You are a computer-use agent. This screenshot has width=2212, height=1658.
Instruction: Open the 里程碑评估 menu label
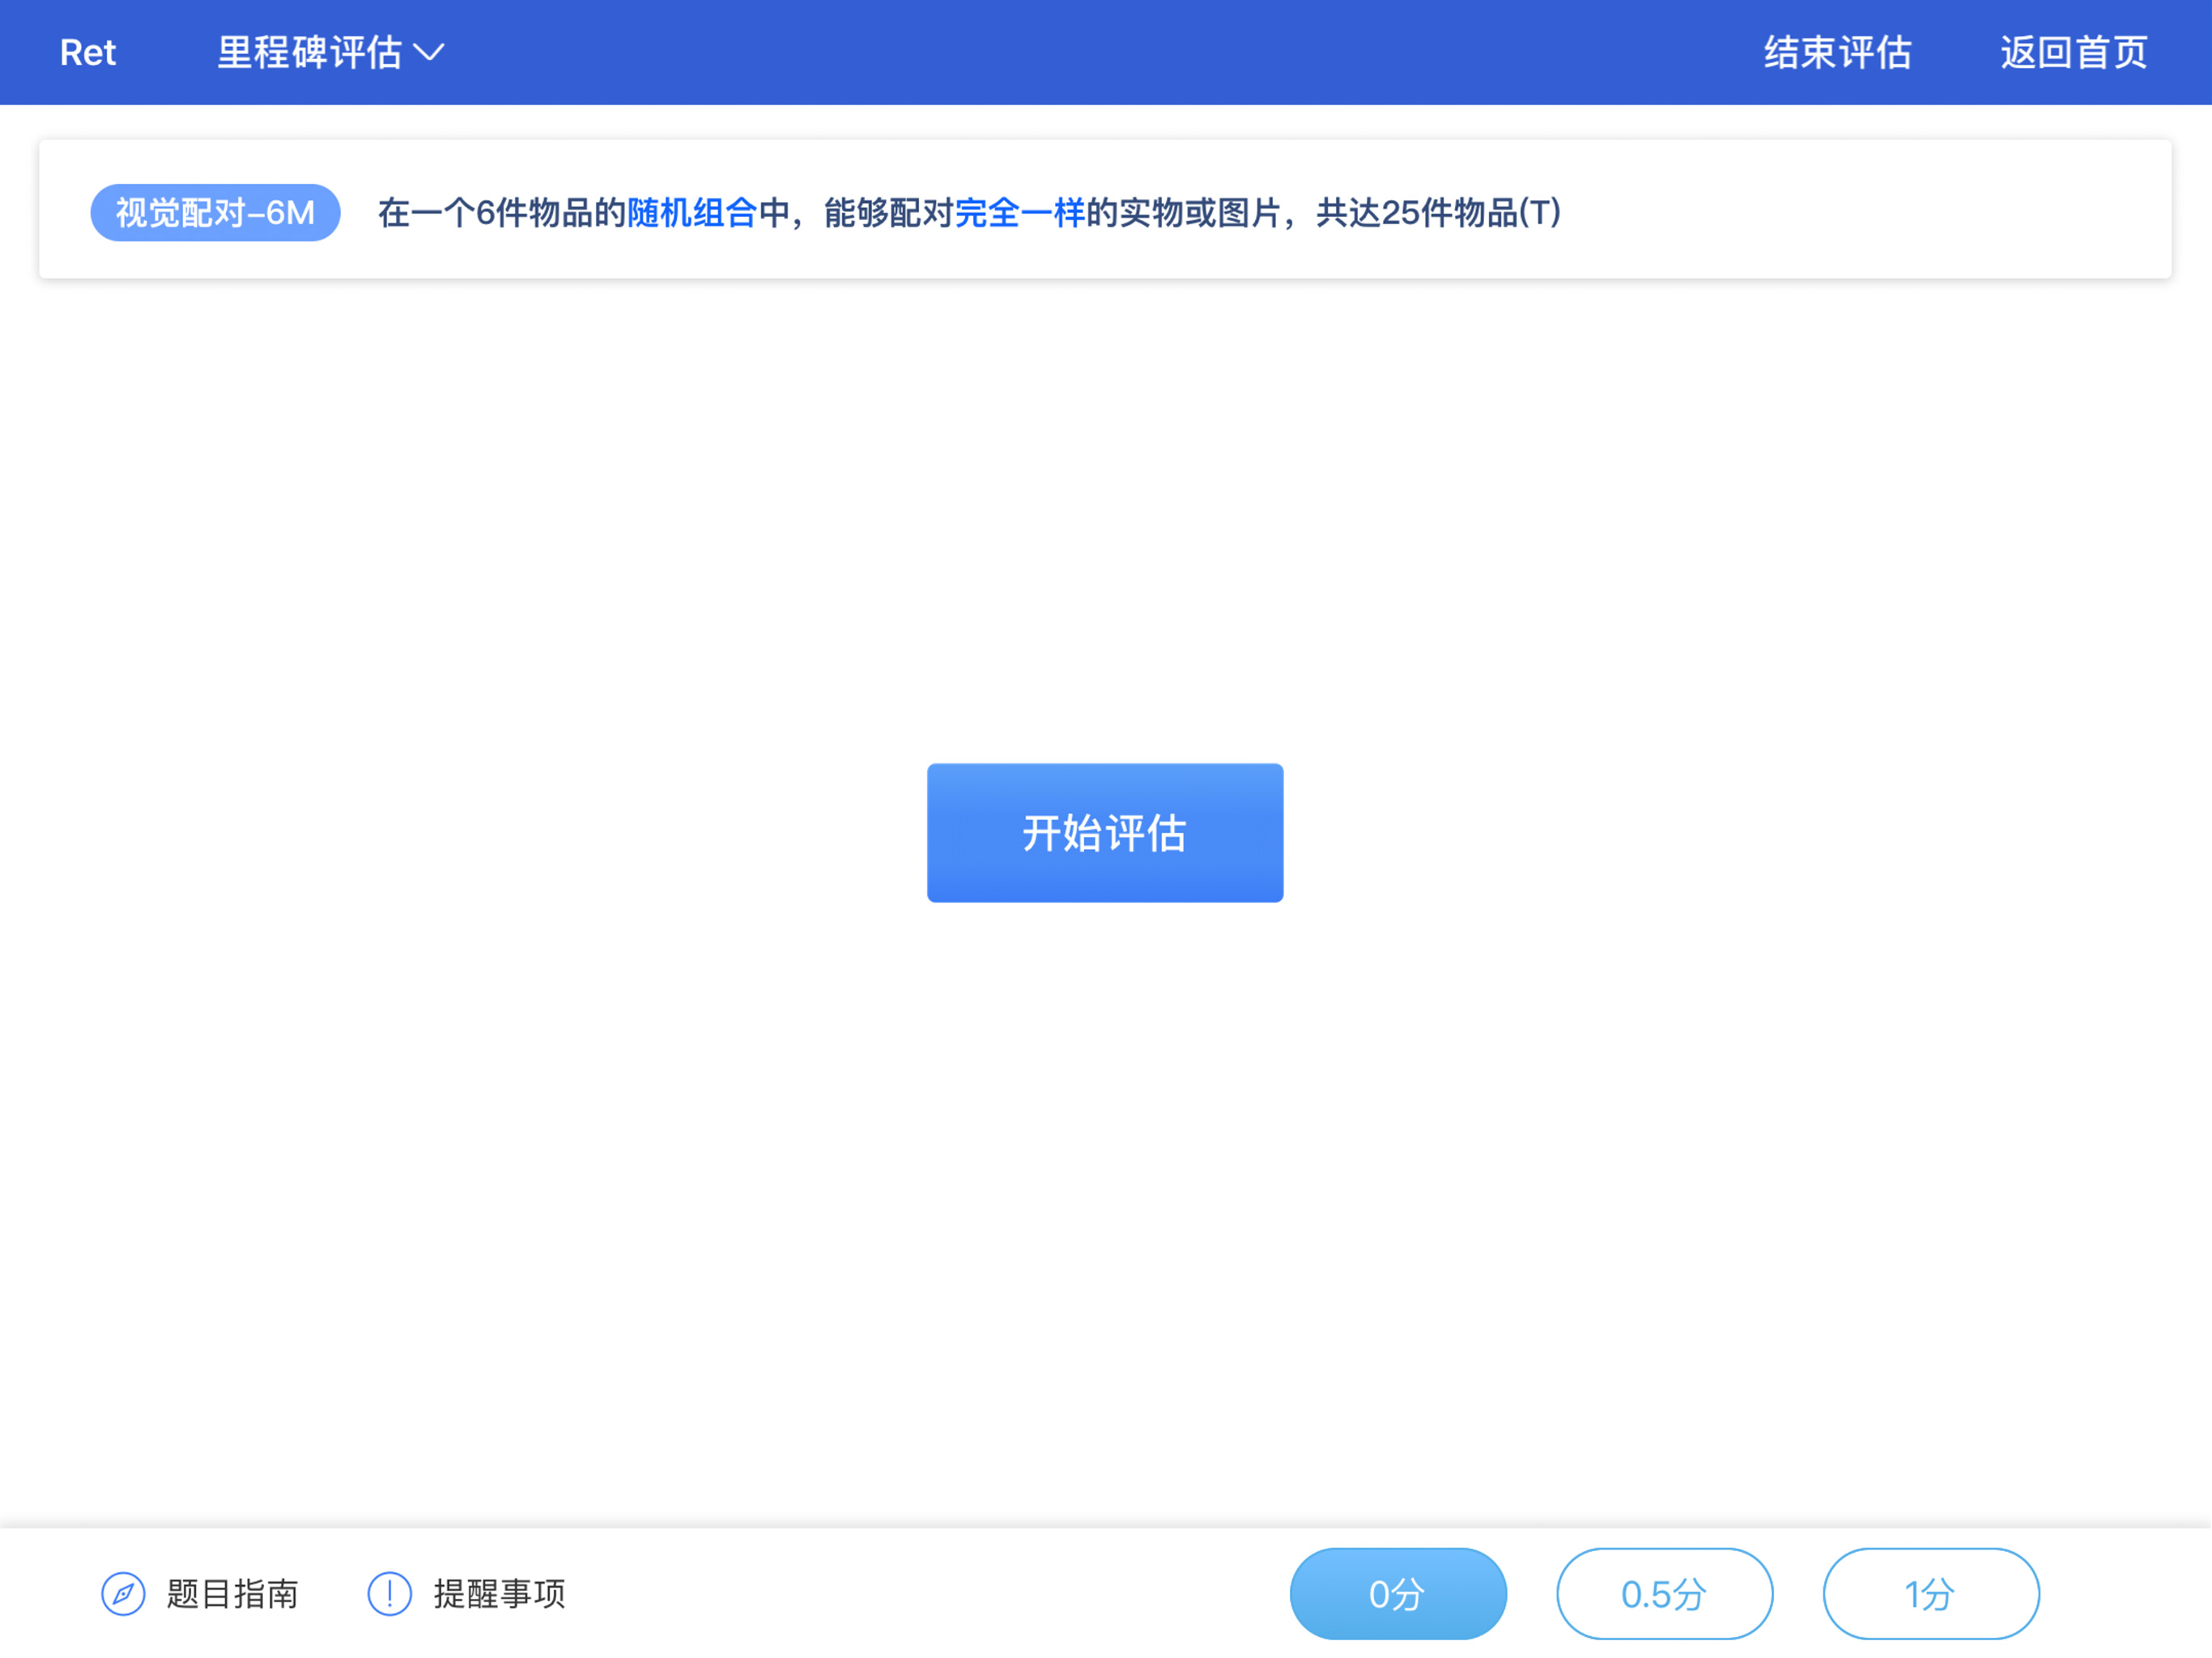(x=310, y=52)
